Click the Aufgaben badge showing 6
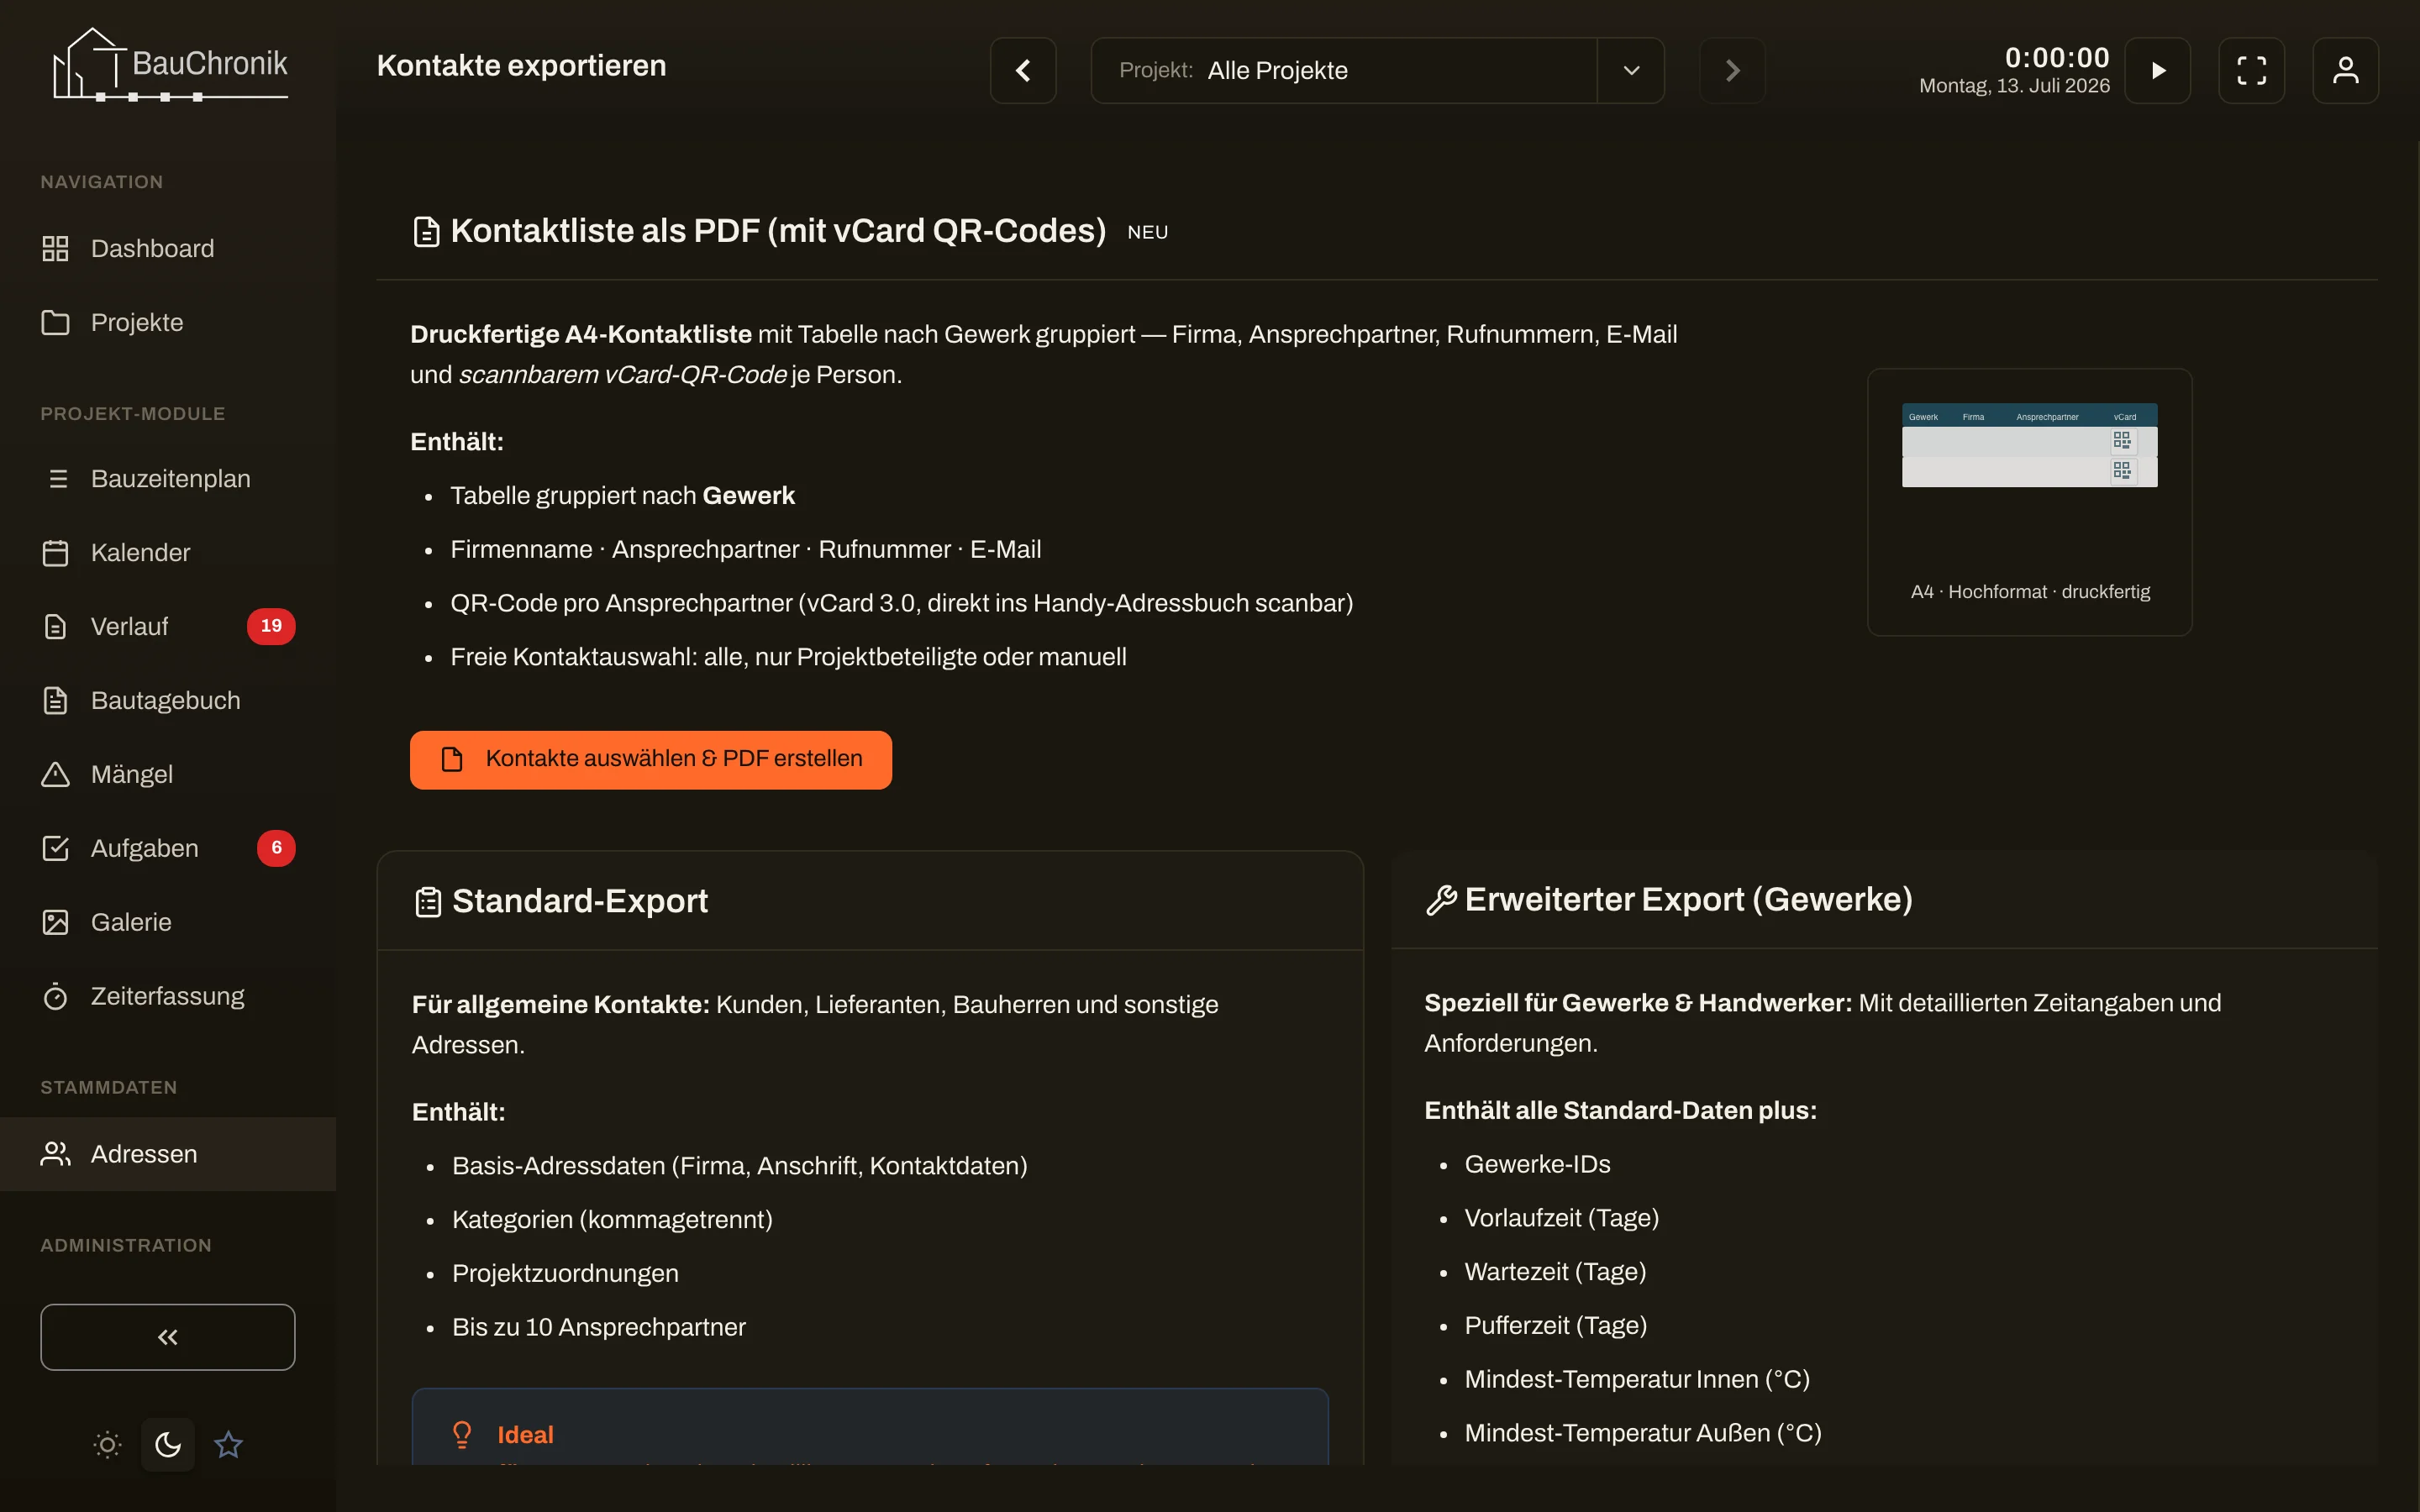 click(x=276, y=849)
